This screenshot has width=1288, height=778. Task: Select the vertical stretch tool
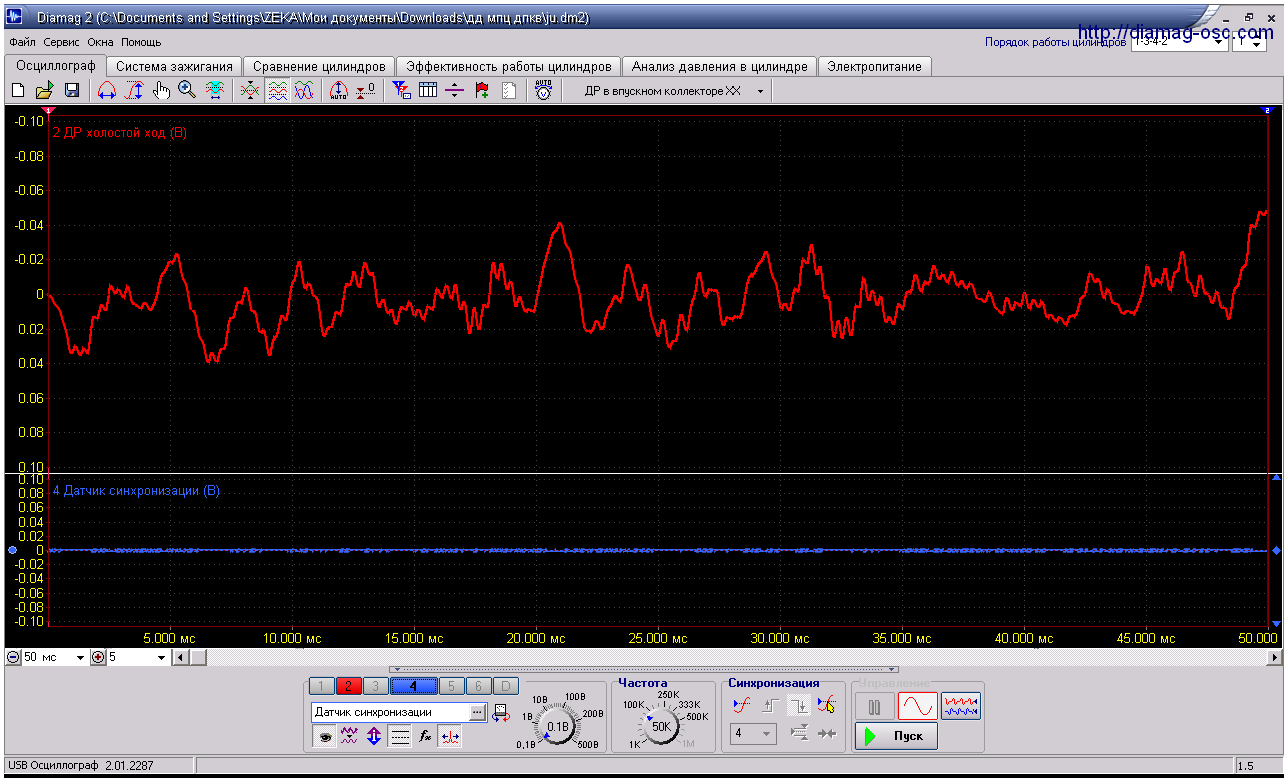pos(134,91)
